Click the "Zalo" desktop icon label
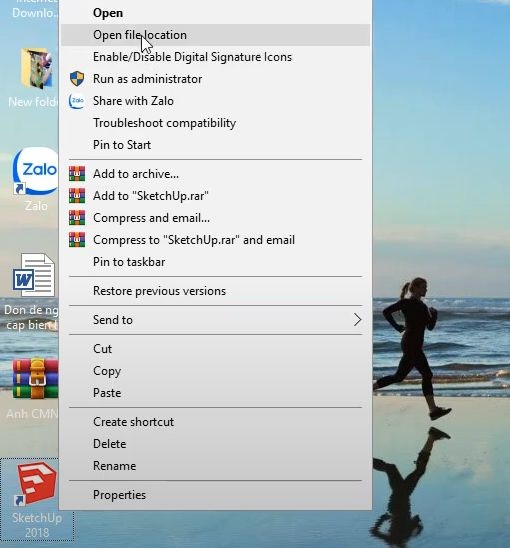 pos(36,206)
